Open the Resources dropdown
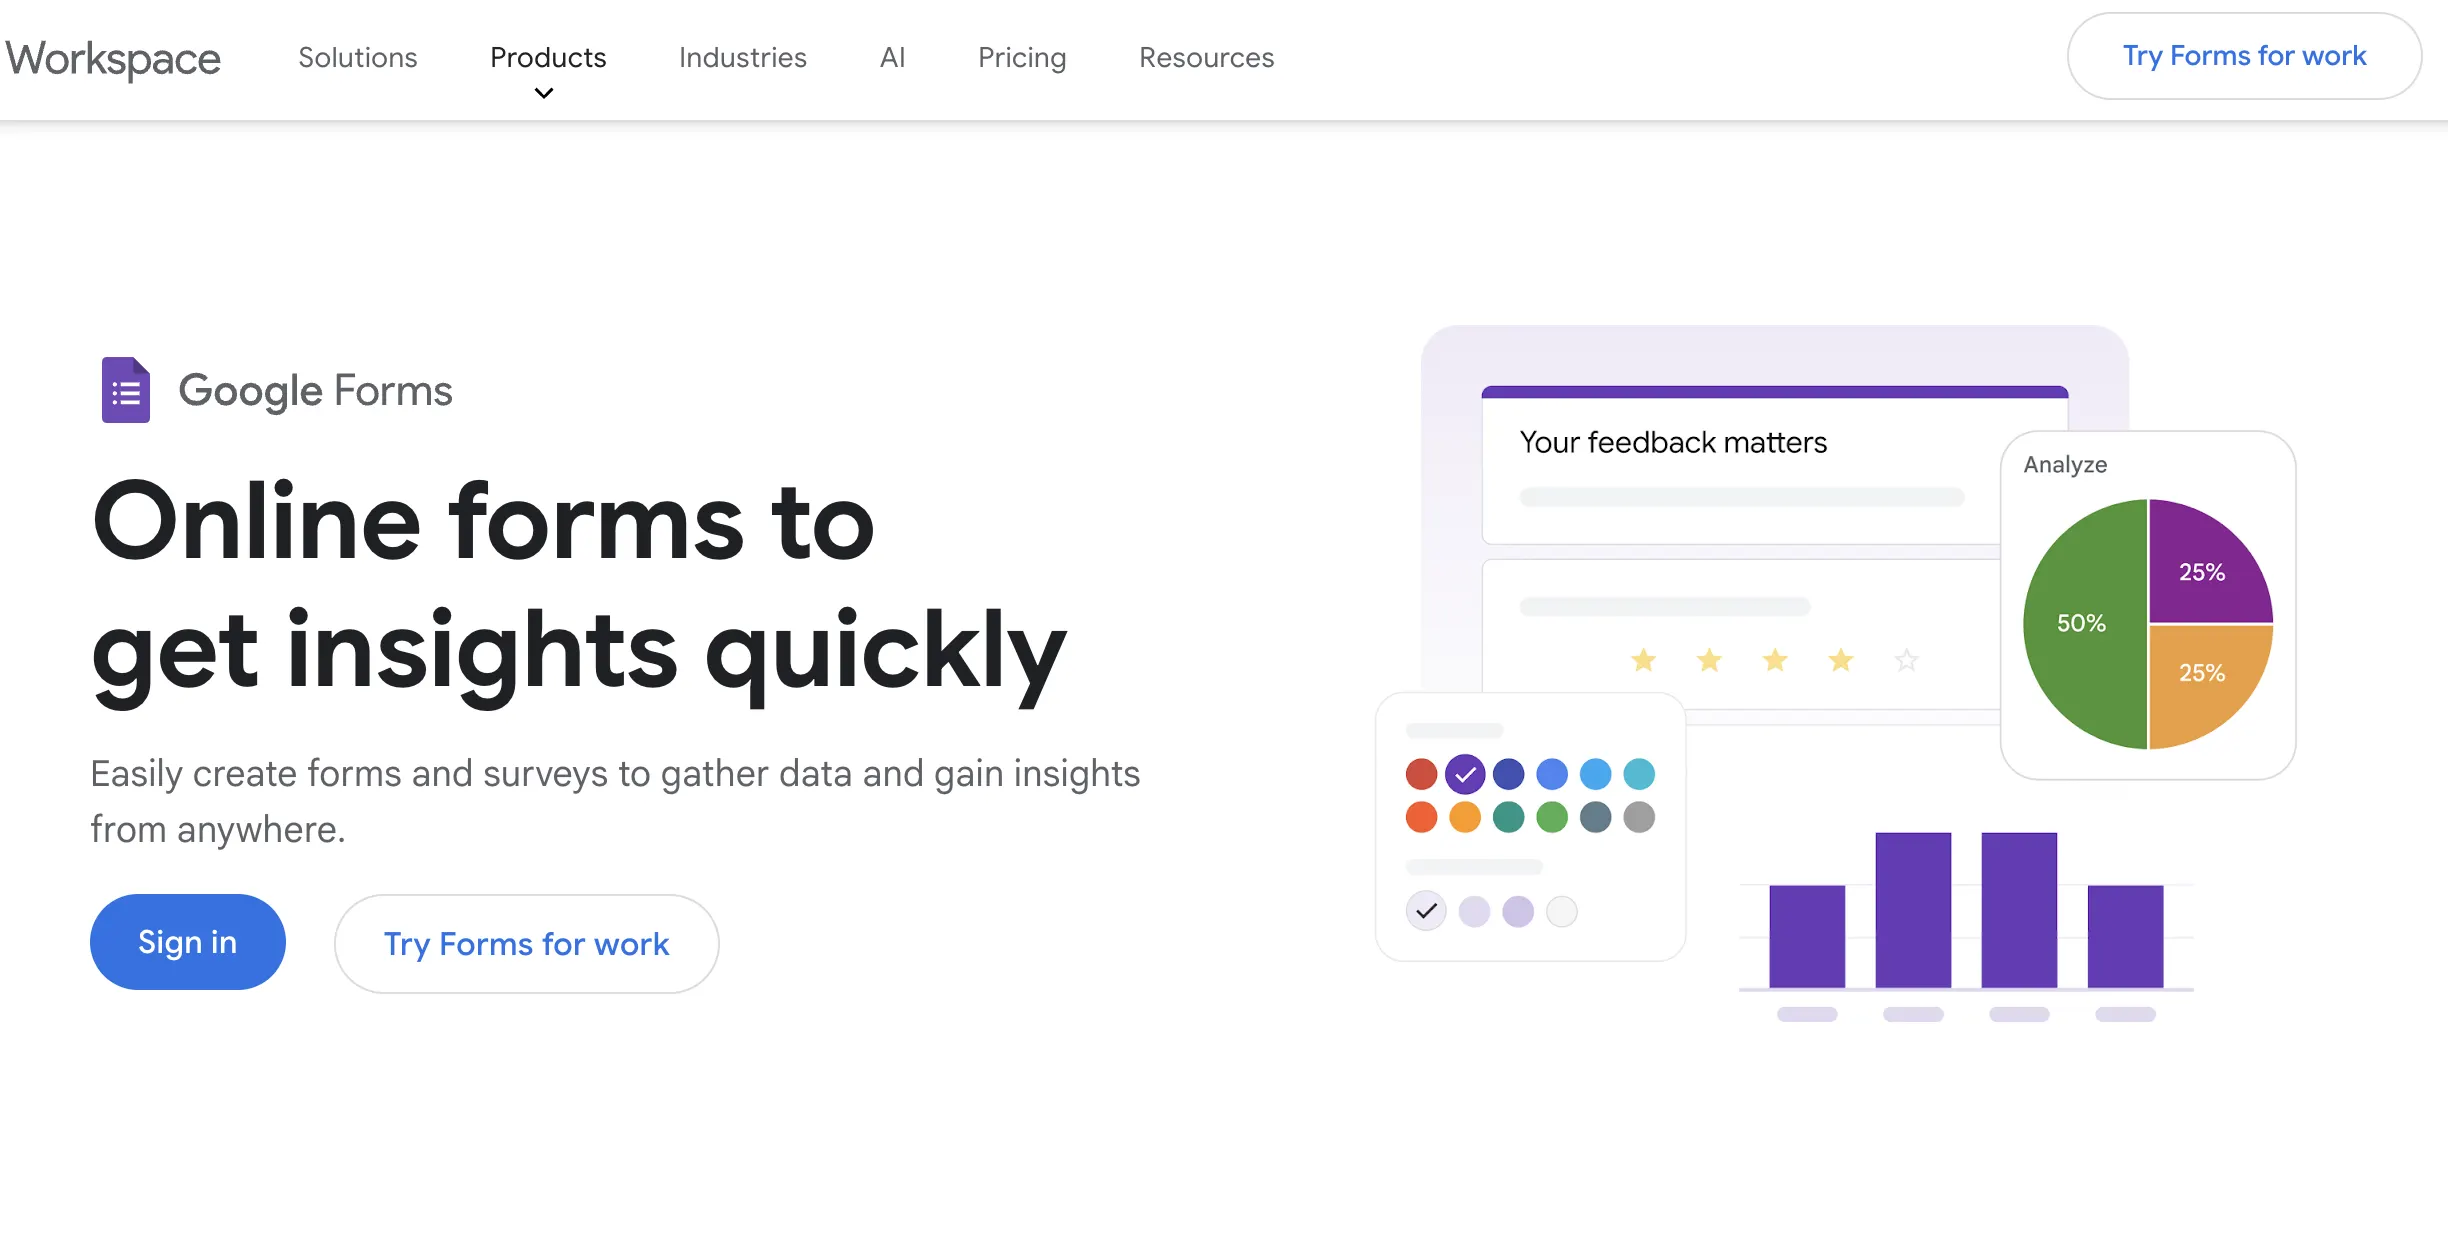Viewport: 2448px width, 1250px height. tap(1205, 57)
